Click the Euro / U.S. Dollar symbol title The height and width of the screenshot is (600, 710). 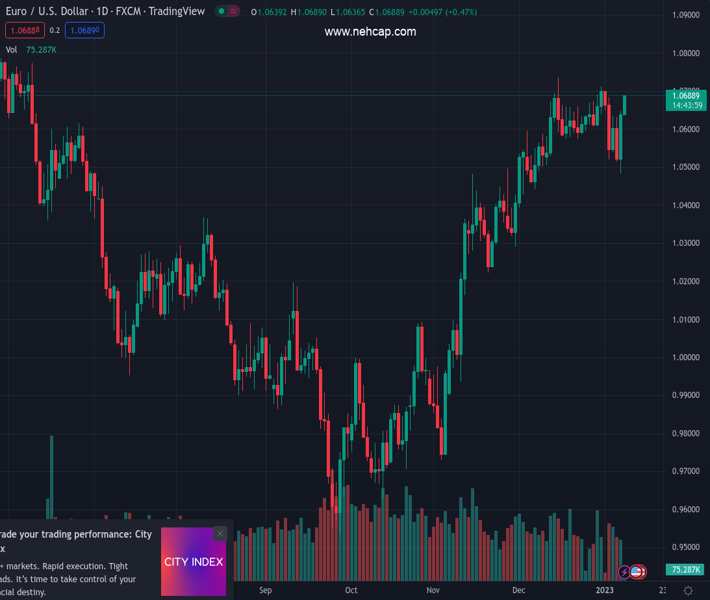coord(53,12)
